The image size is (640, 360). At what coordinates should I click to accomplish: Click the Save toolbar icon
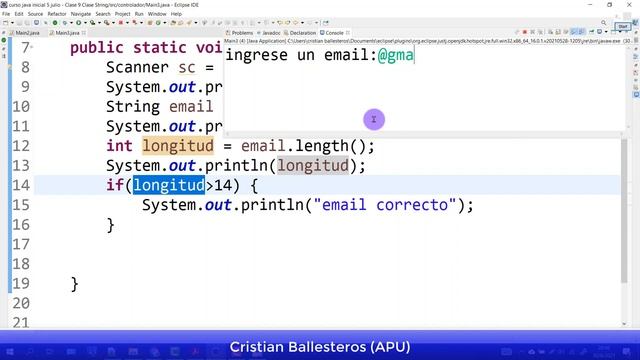tap(19, 23)
